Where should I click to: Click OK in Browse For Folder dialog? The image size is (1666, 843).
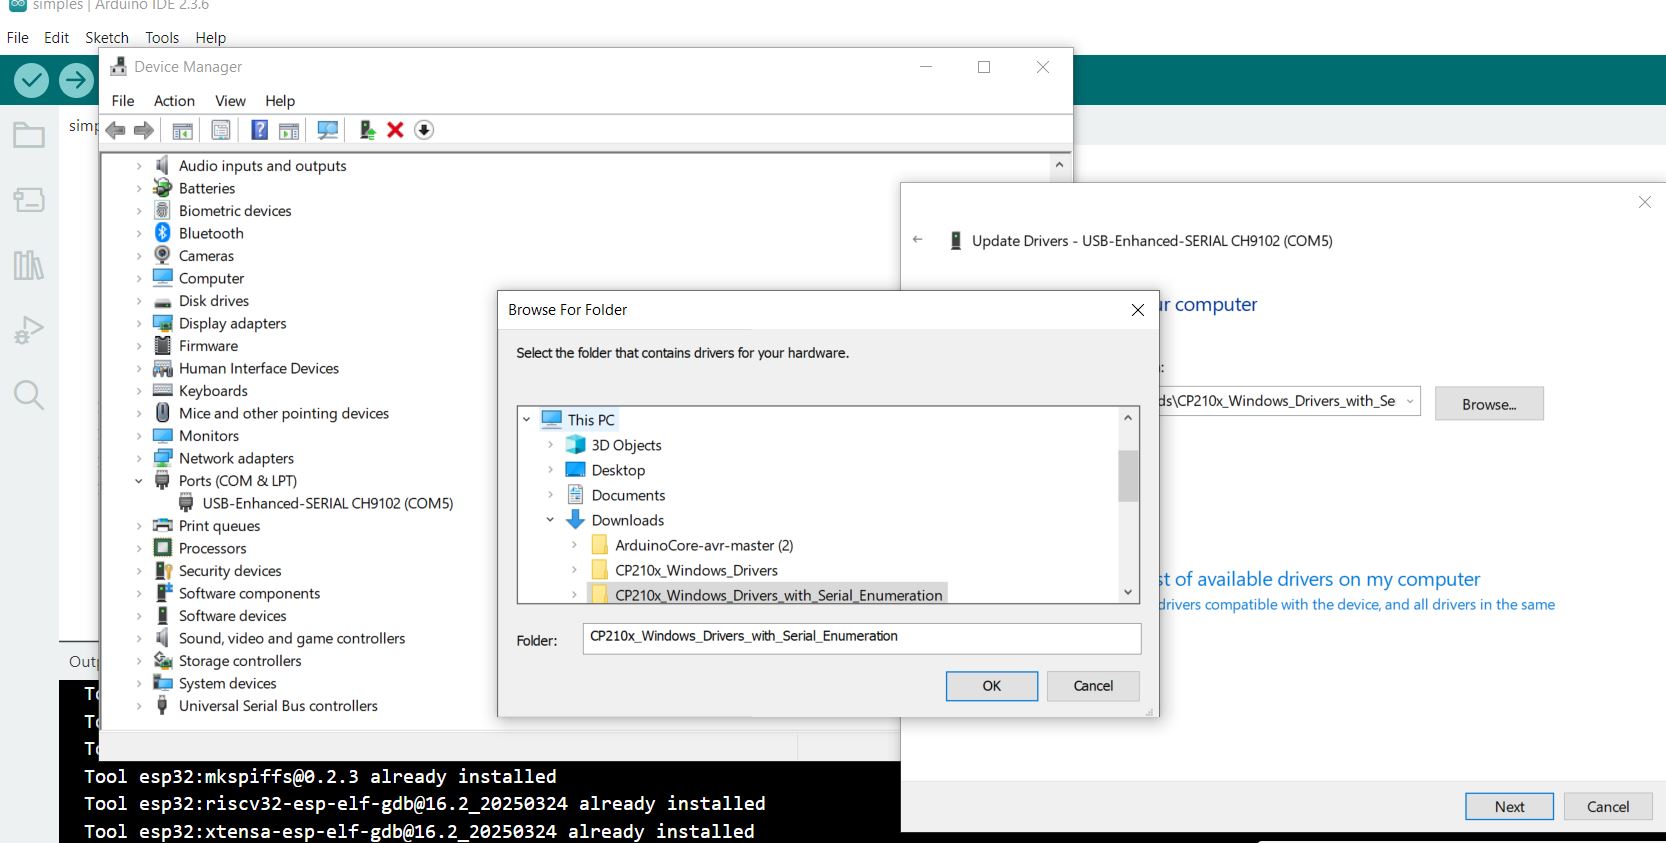point(992,686)
